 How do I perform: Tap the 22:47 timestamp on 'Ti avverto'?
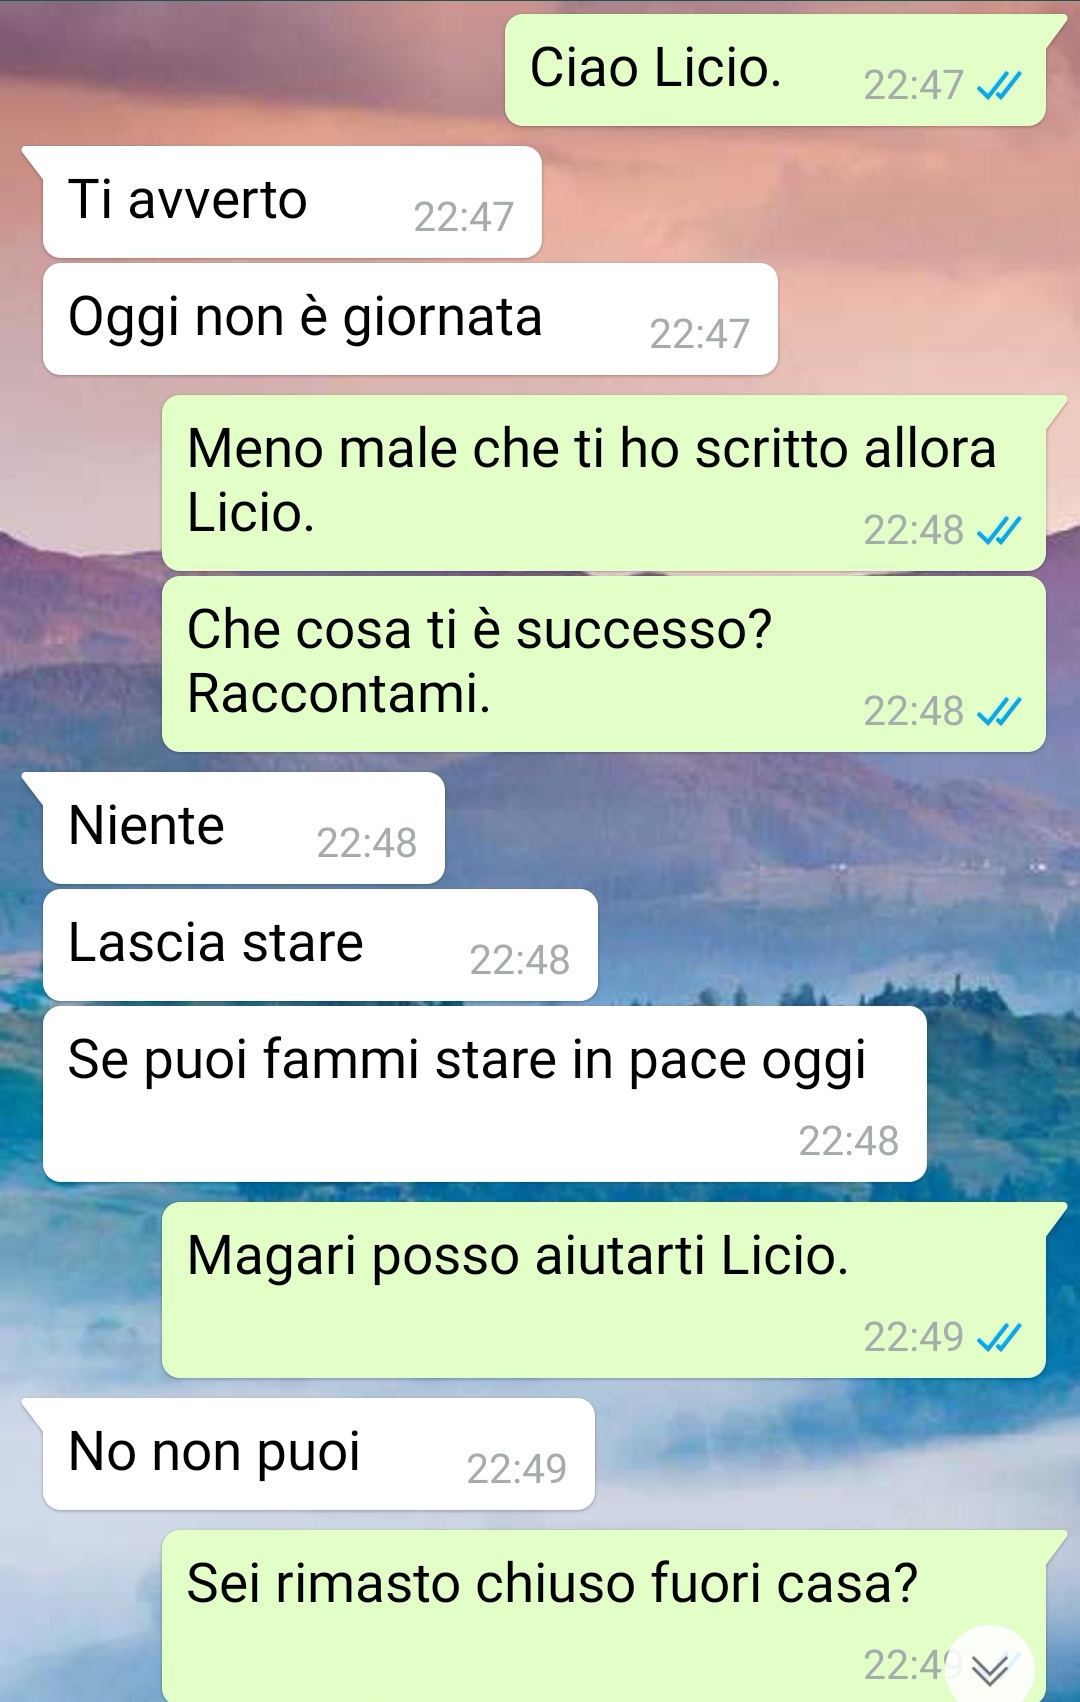coord(464,217)
